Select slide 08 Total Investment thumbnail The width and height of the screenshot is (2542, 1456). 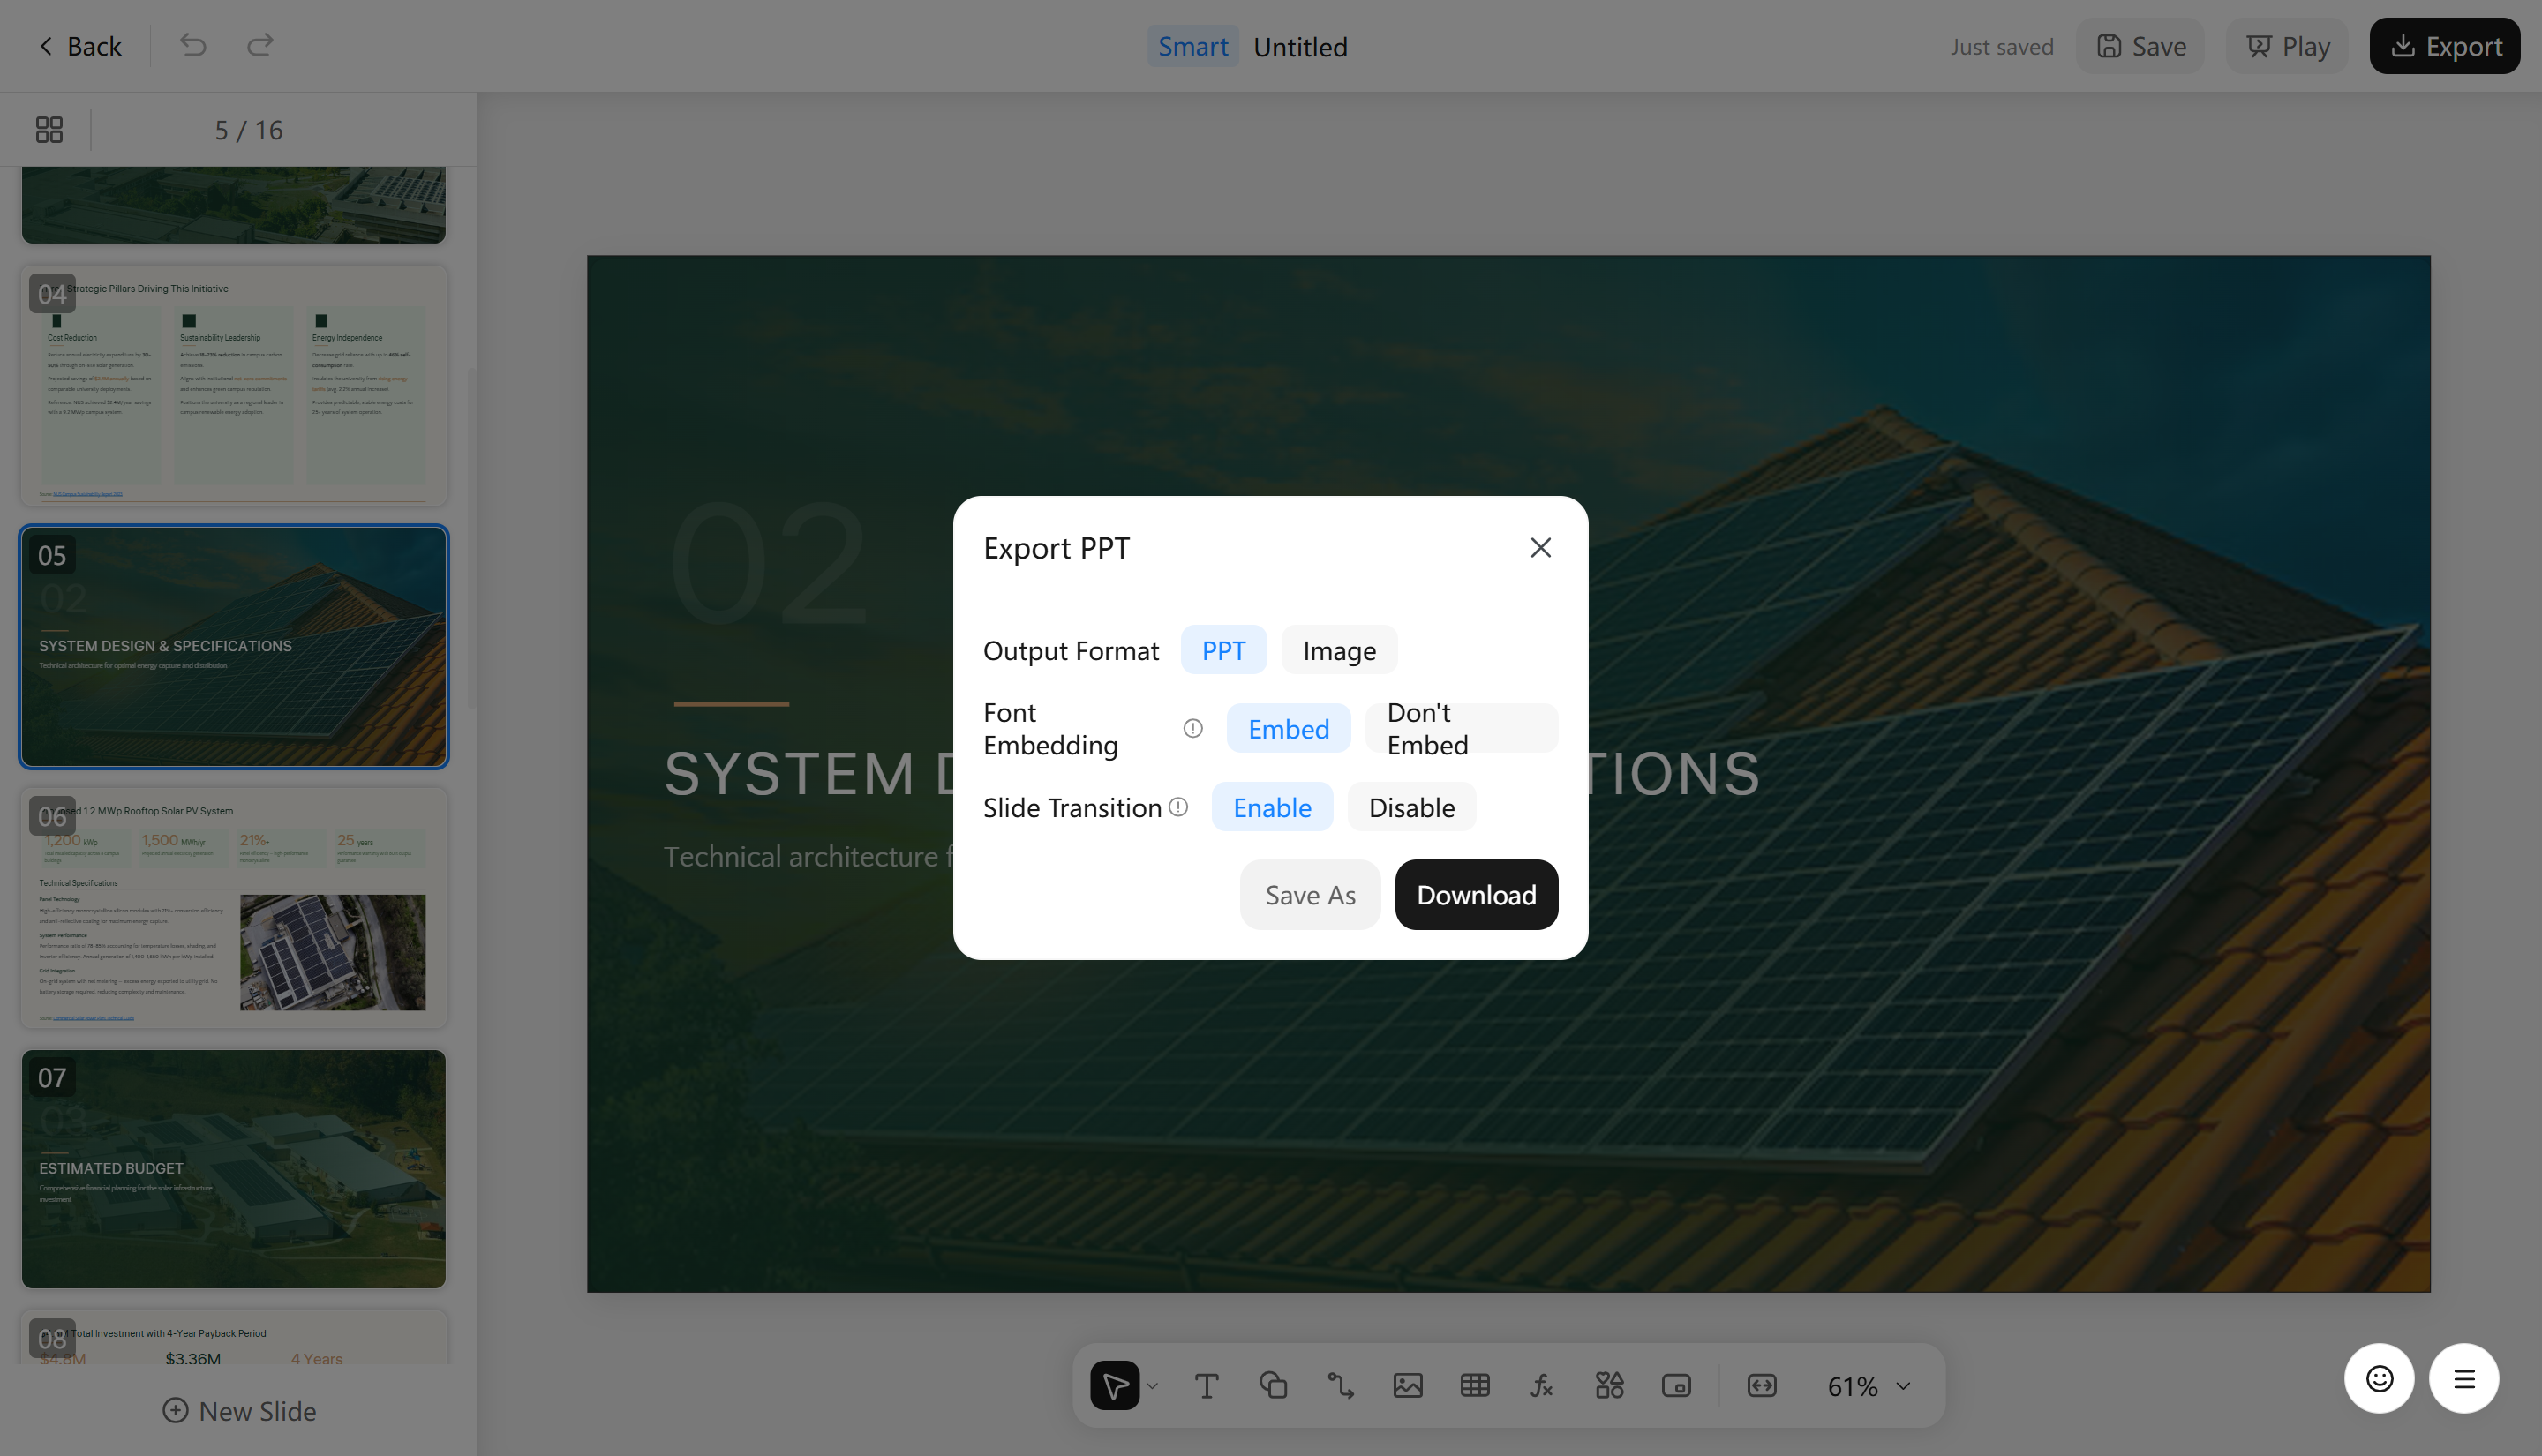click(234, 1338)
